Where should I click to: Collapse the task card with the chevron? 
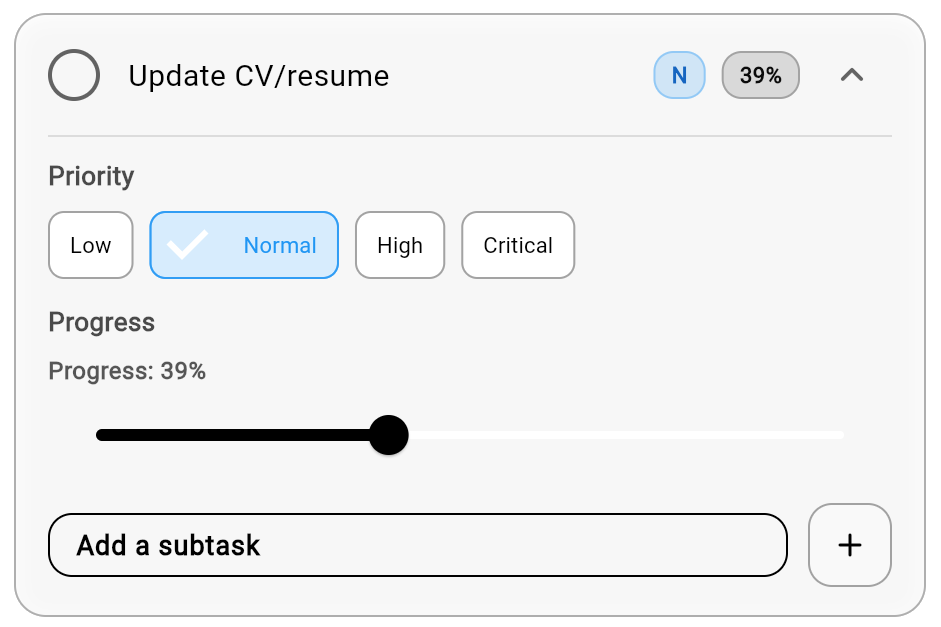[852, 75]
